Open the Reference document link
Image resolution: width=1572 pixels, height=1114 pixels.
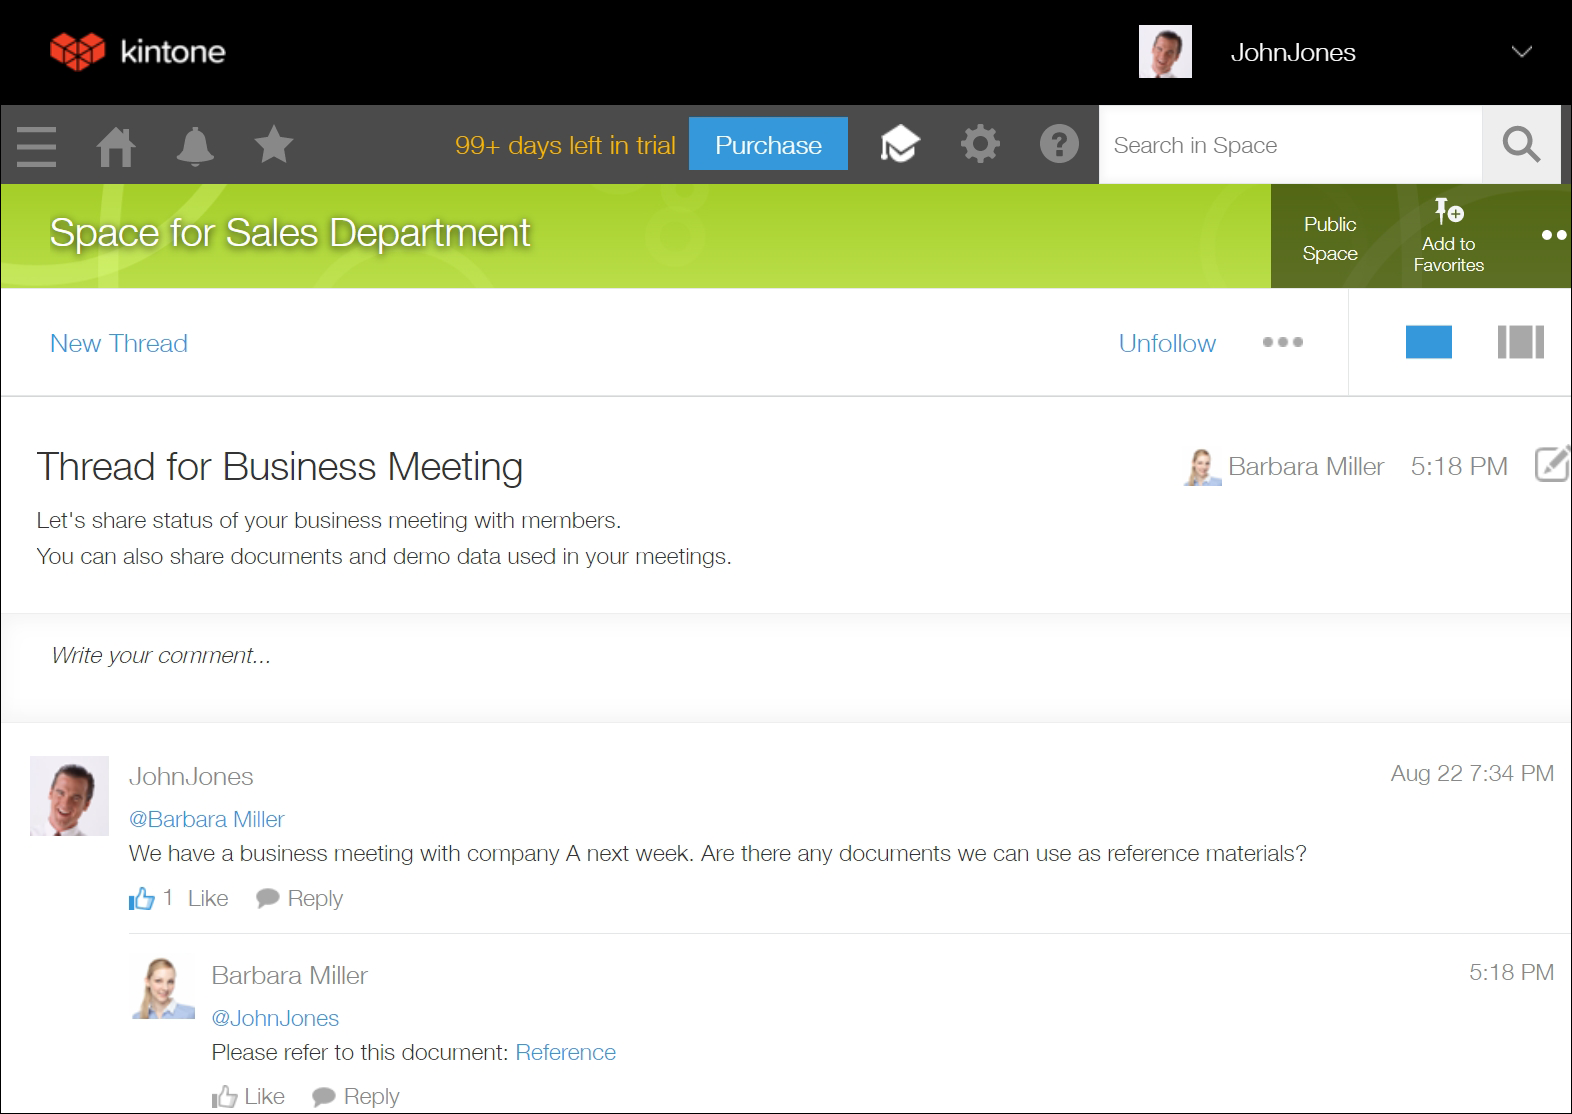[x=565, y=1052]
